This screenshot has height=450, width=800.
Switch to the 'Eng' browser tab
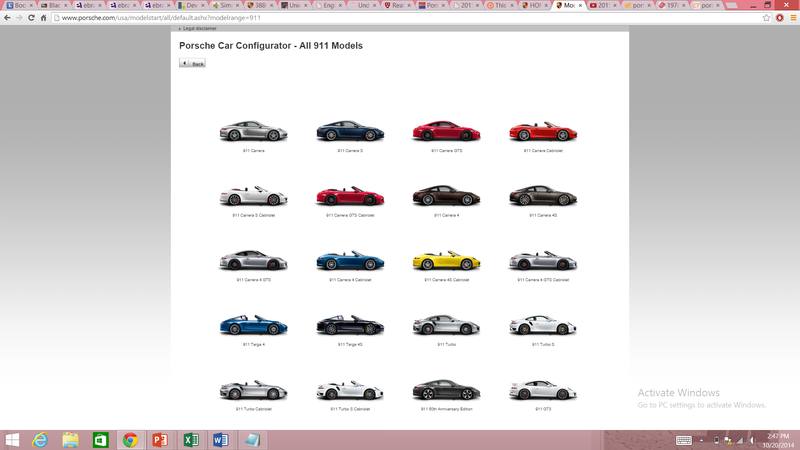tap(328, 5)
